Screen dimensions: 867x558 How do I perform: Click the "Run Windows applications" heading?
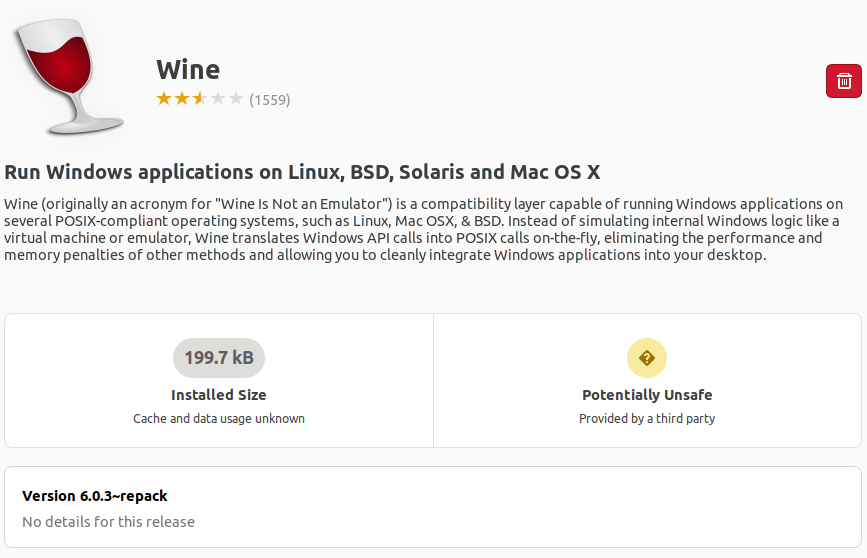tap(302, 172)
